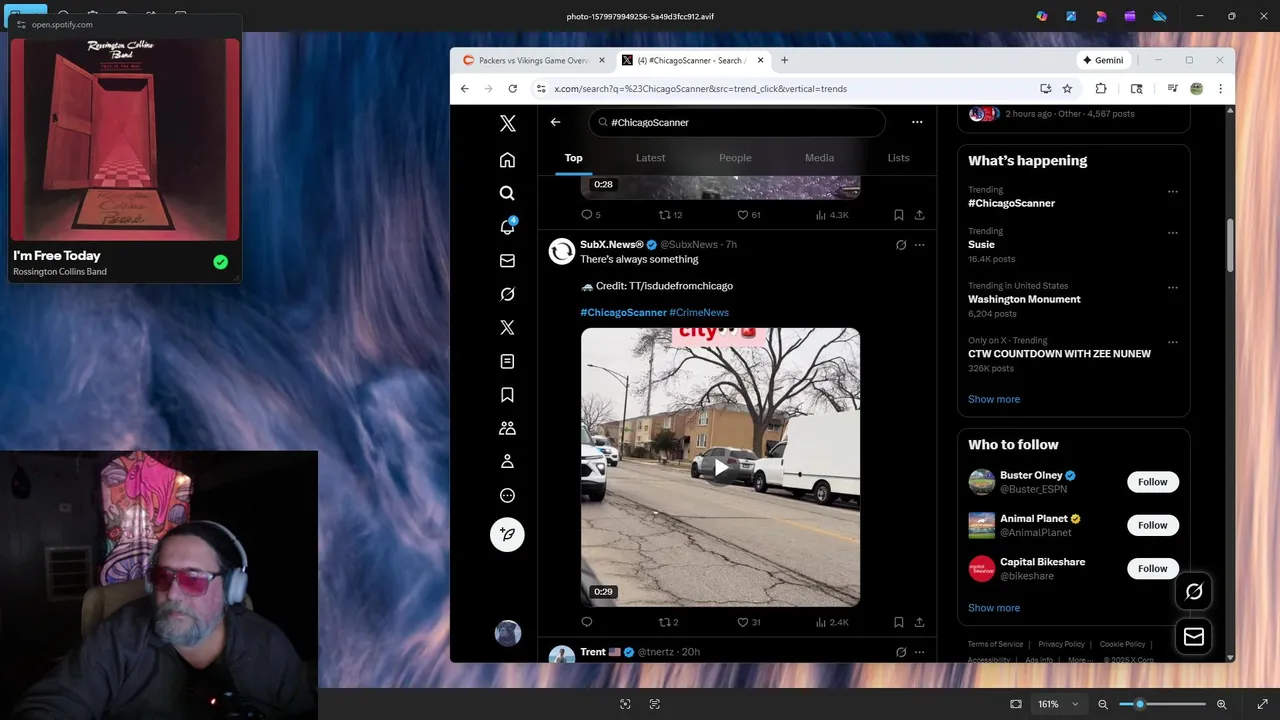Go back using arrow beside search box
Viewport: 1280px width, 720px height.
555,122
